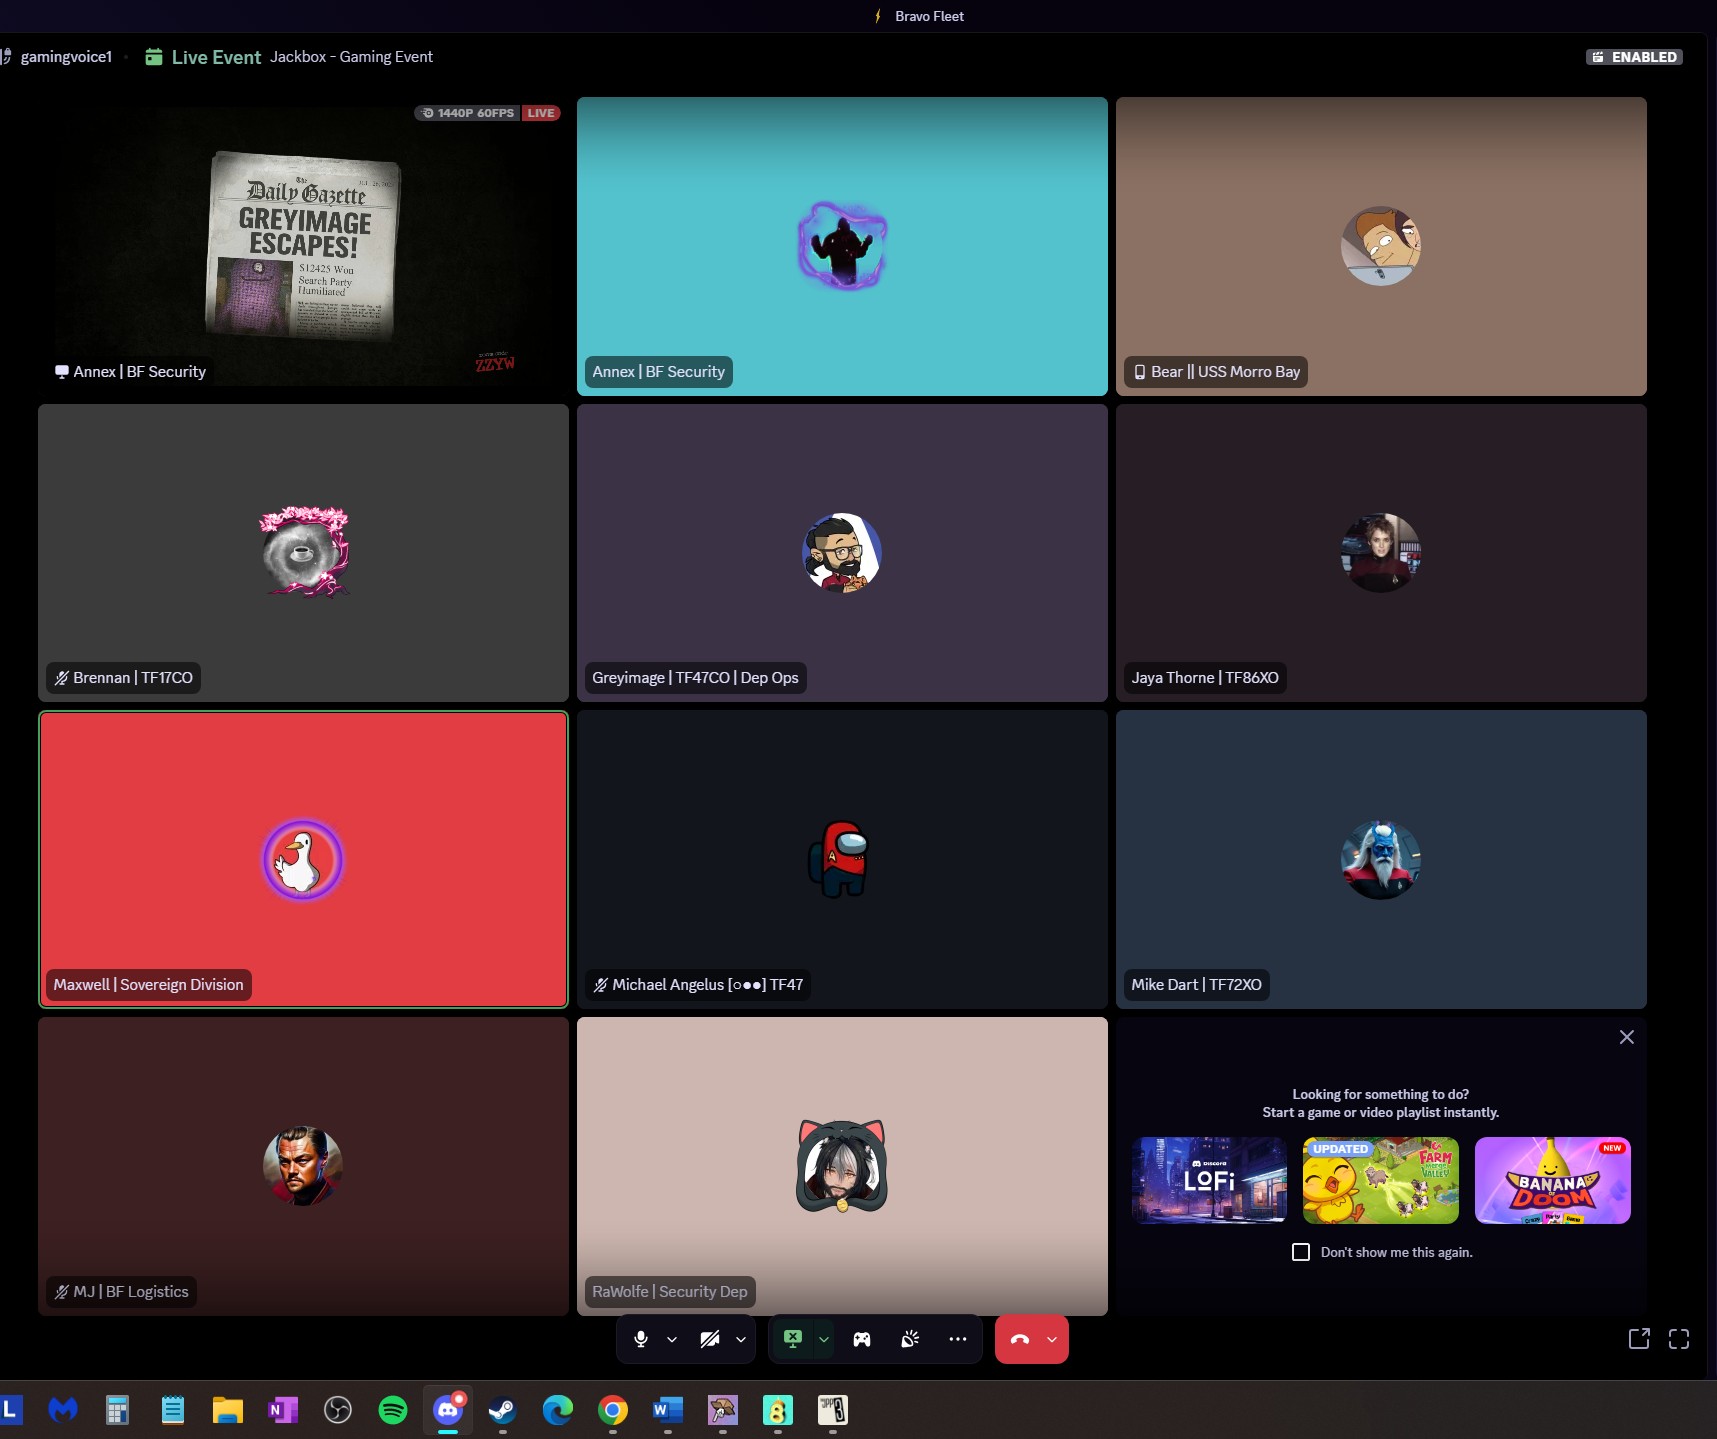Disconnect from the voice call

click(1019, 1339)
